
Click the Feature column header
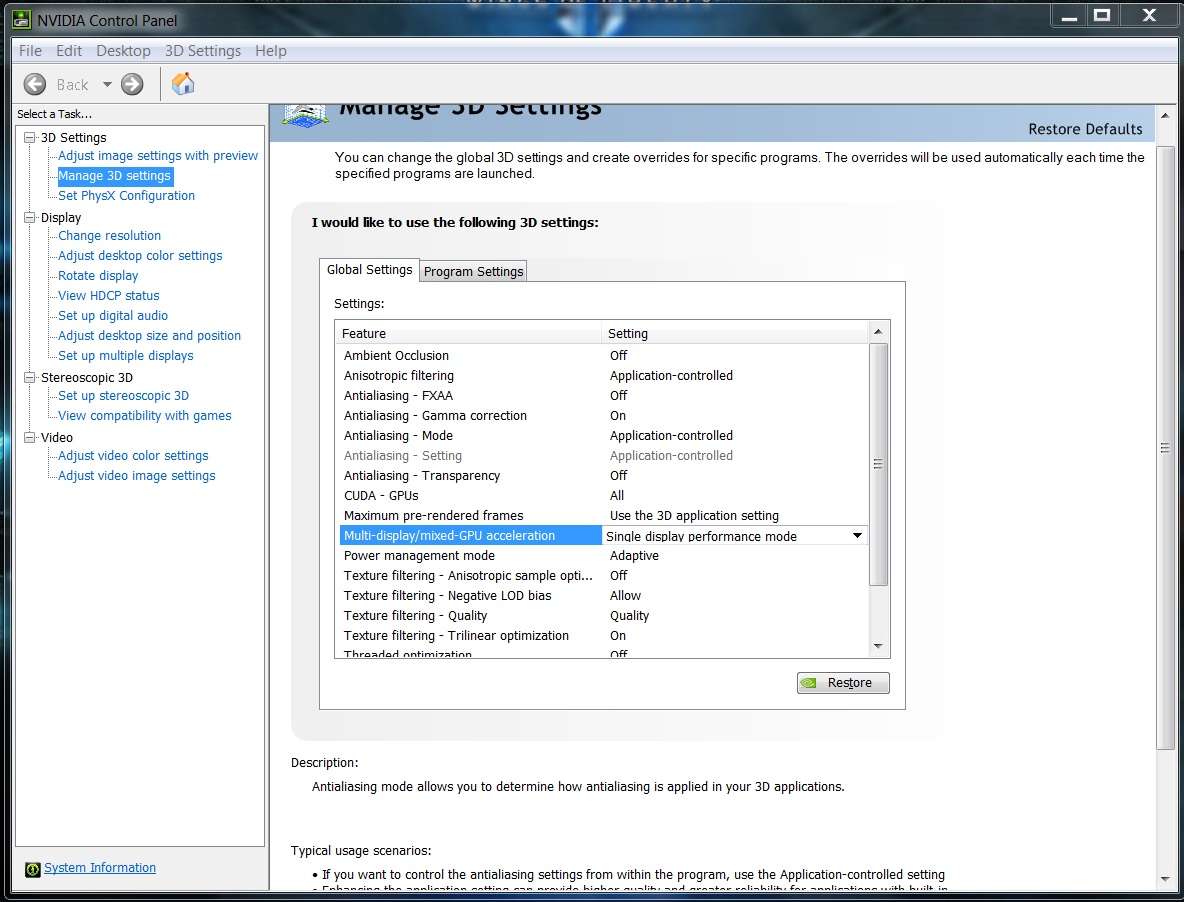tap(469, 333)
